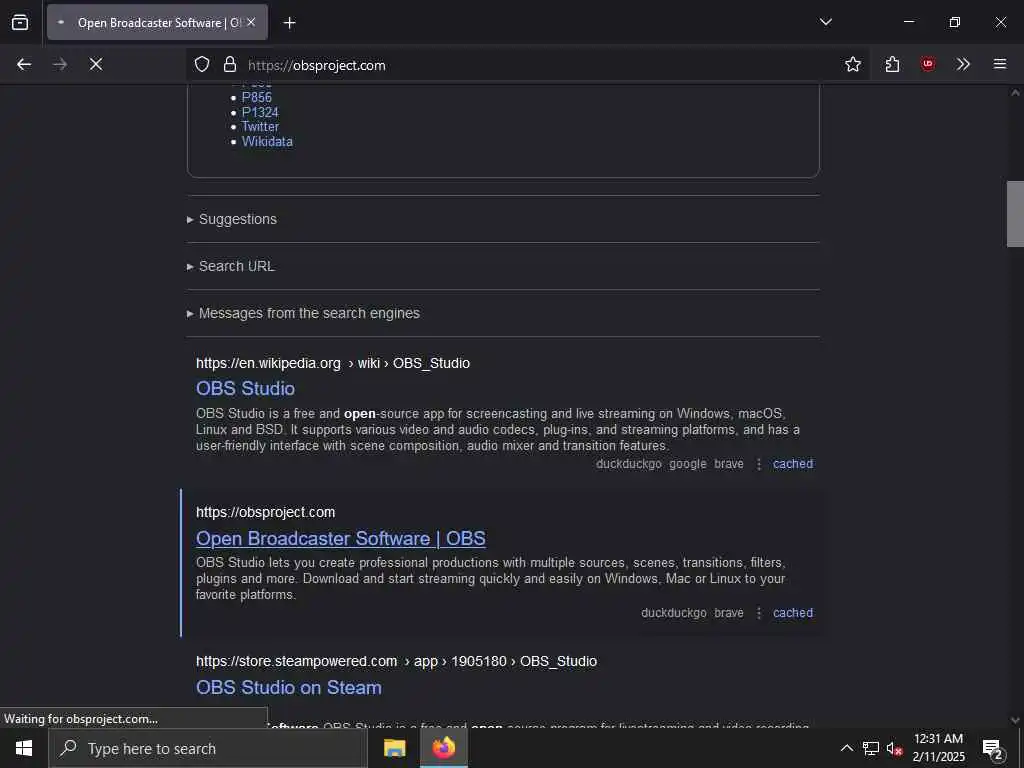This screenshot has width=1024, height=768.
Task: Open OBS Studio on Steam result
Action: pos(289,688)
